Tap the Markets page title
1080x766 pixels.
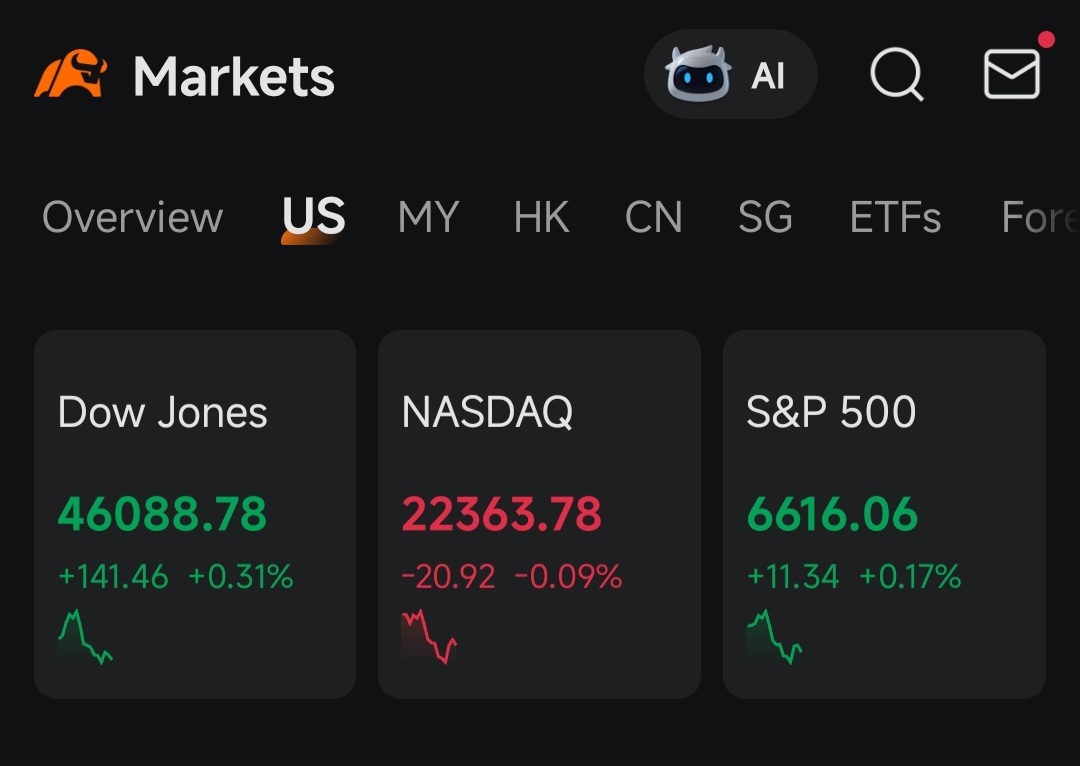234,76
